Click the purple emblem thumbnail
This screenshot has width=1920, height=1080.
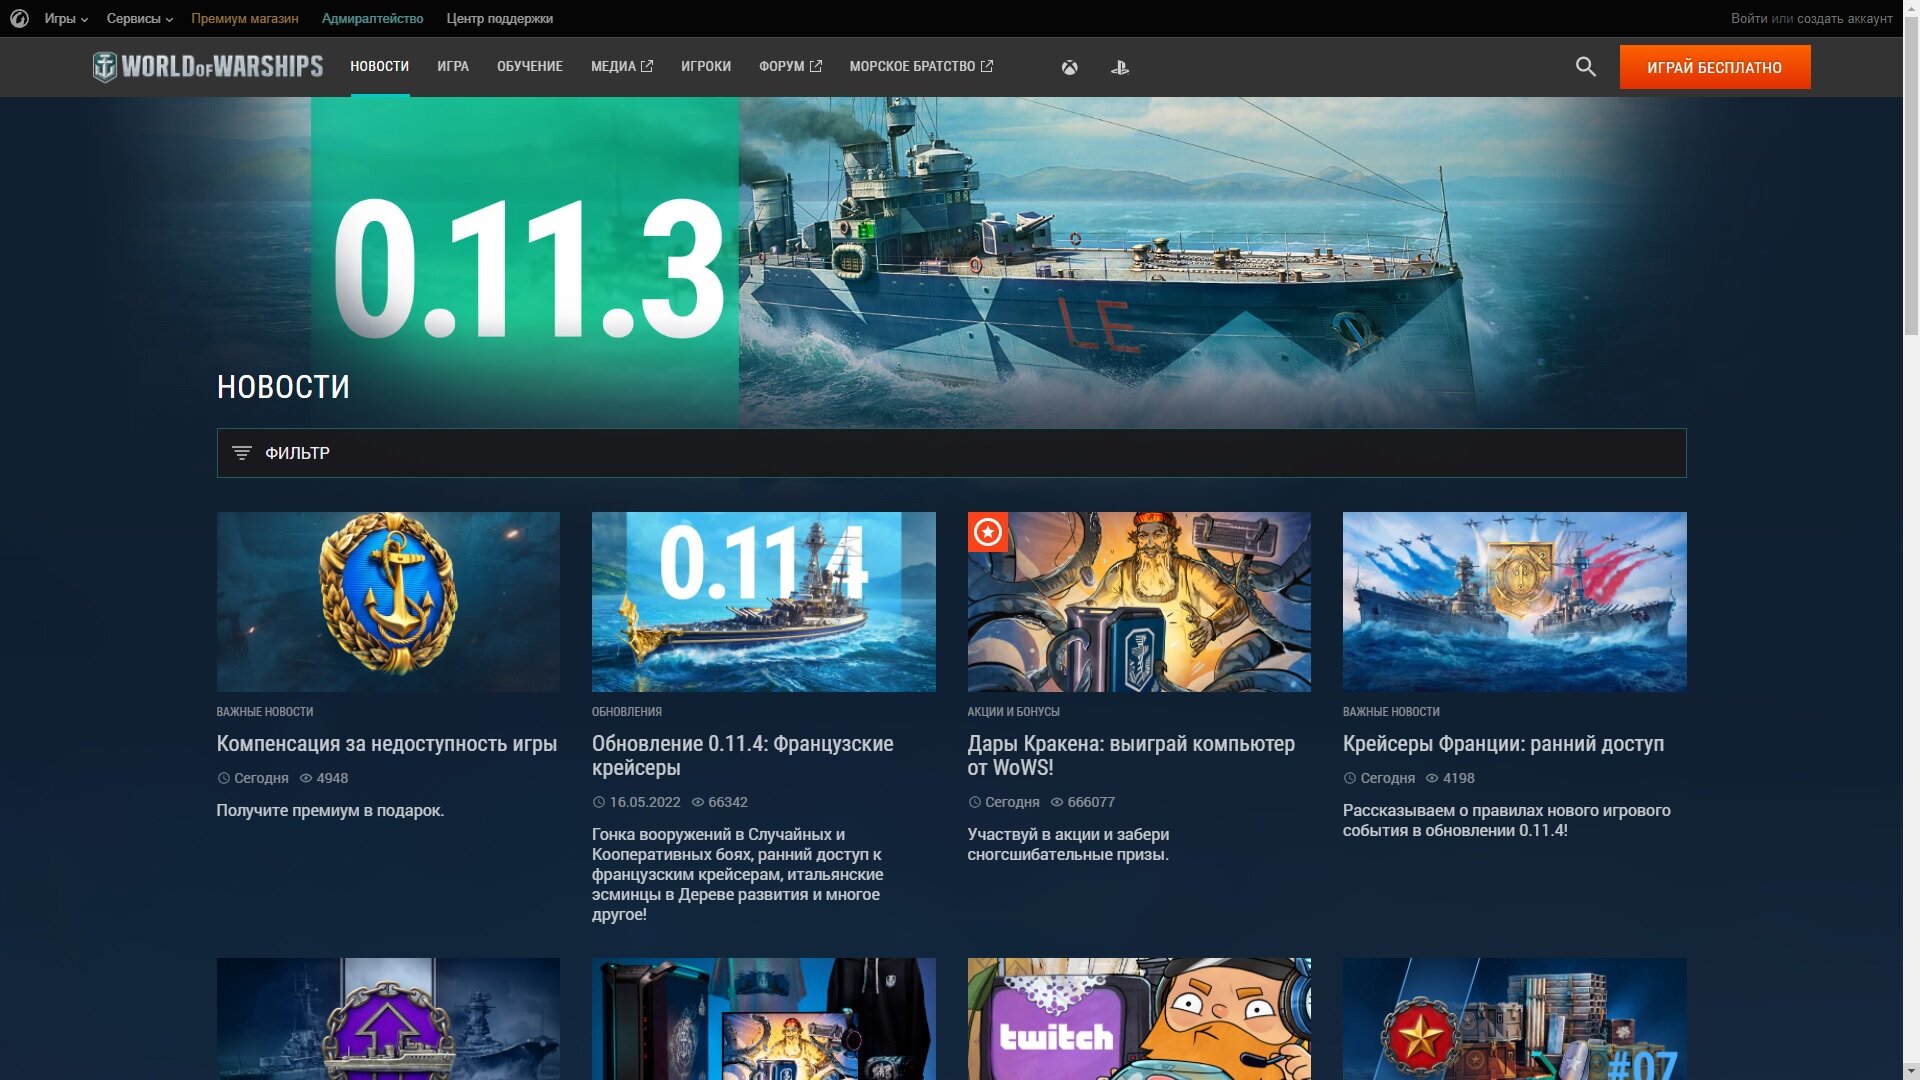point(388,1019)
